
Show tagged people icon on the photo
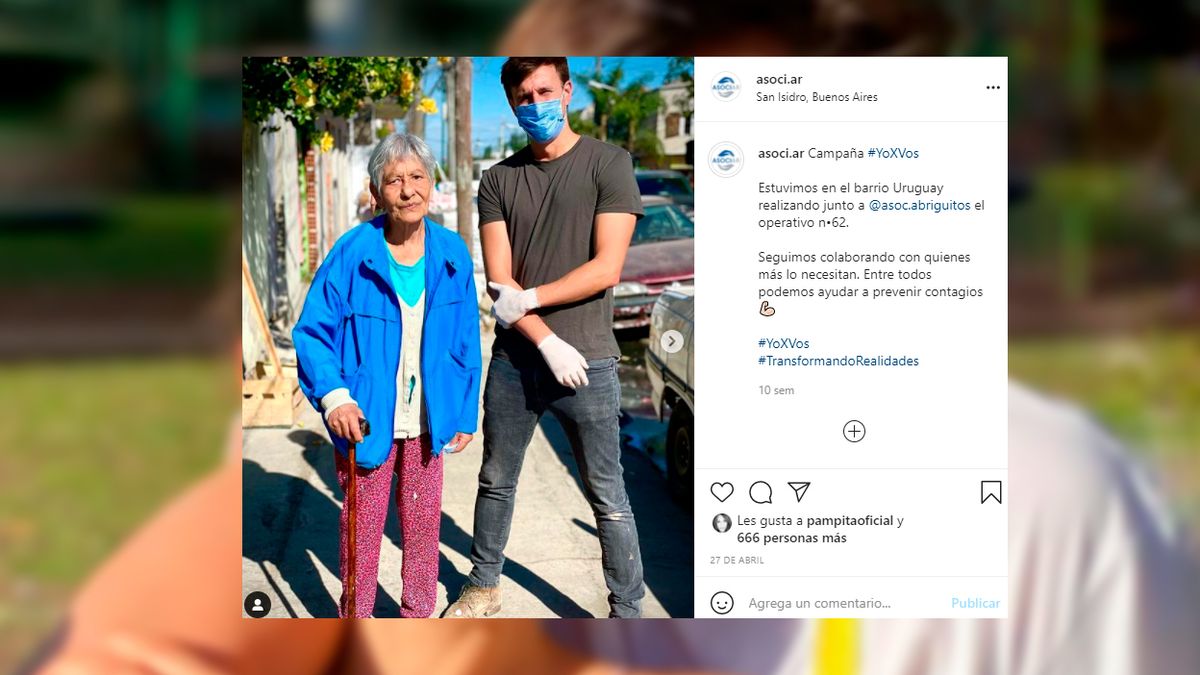[258, 604]
